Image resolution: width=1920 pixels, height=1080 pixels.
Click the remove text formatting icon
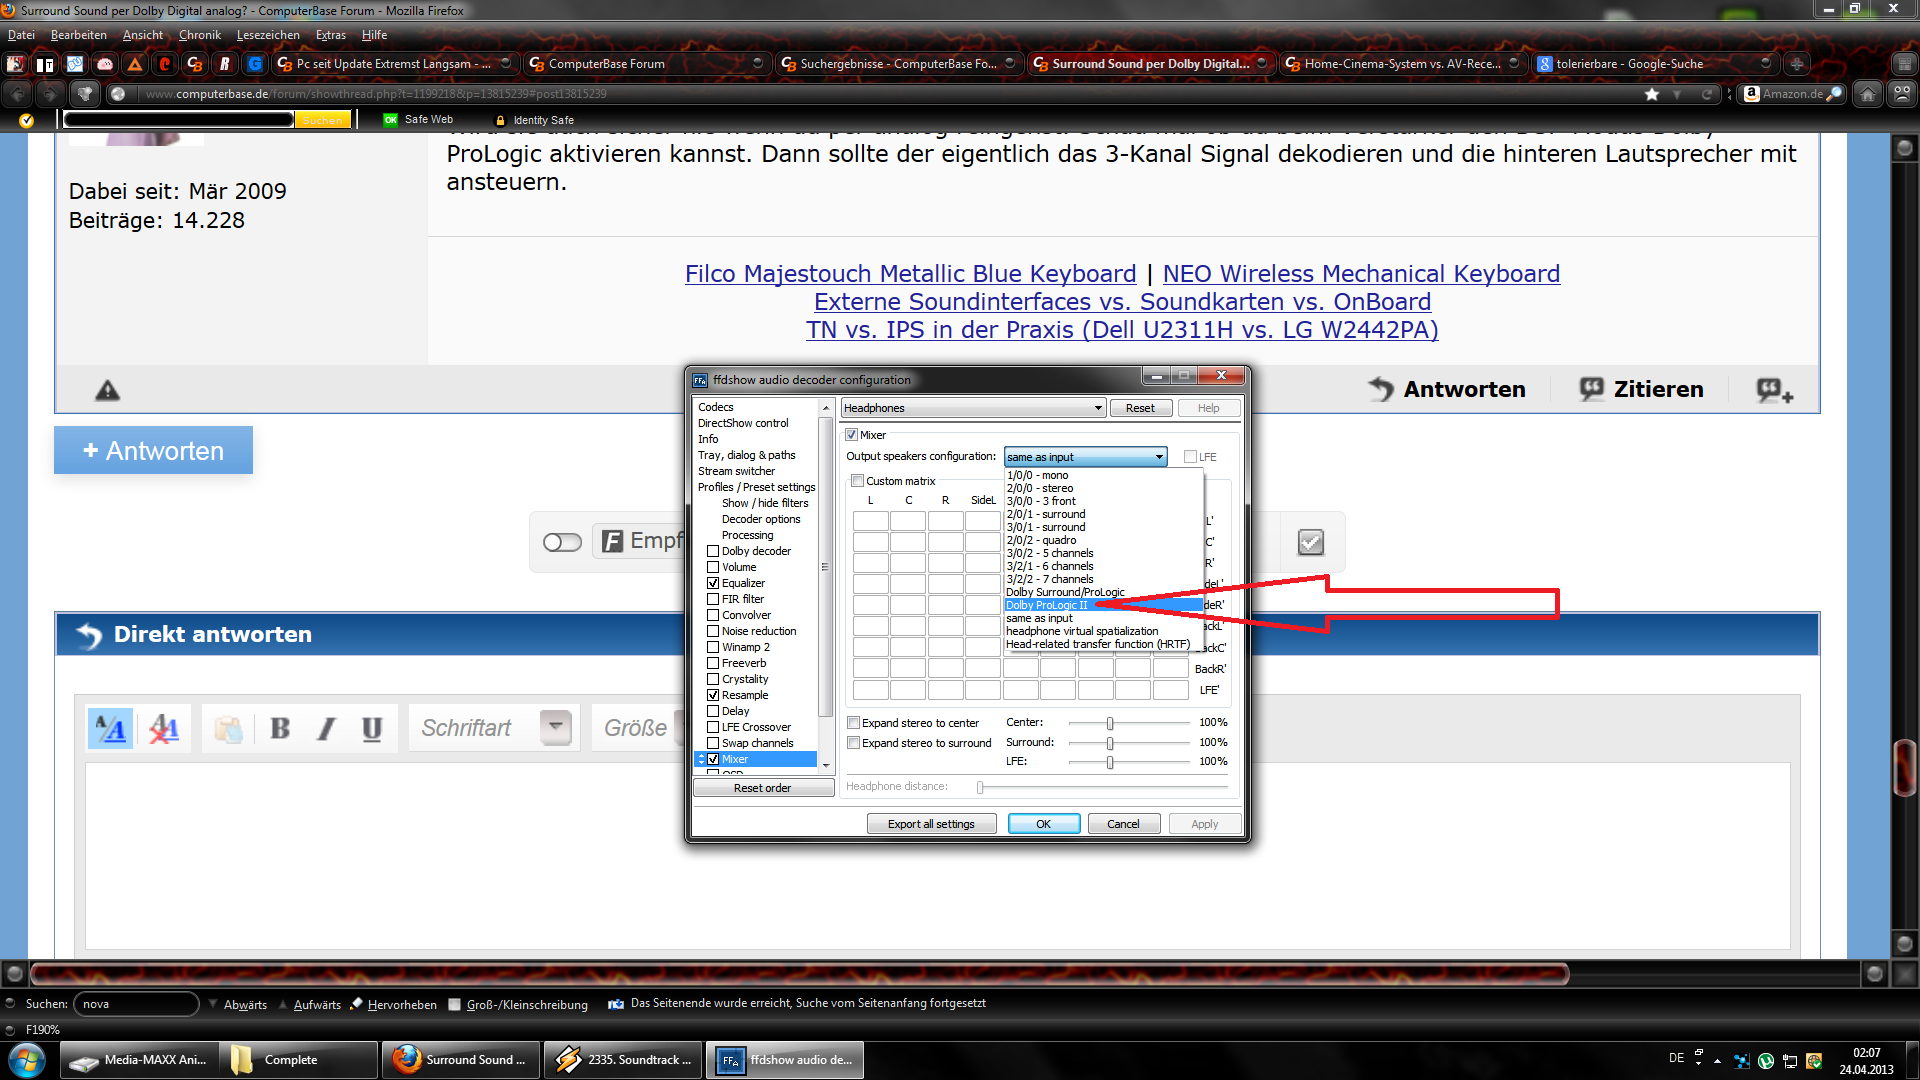[x=164, y=728]
